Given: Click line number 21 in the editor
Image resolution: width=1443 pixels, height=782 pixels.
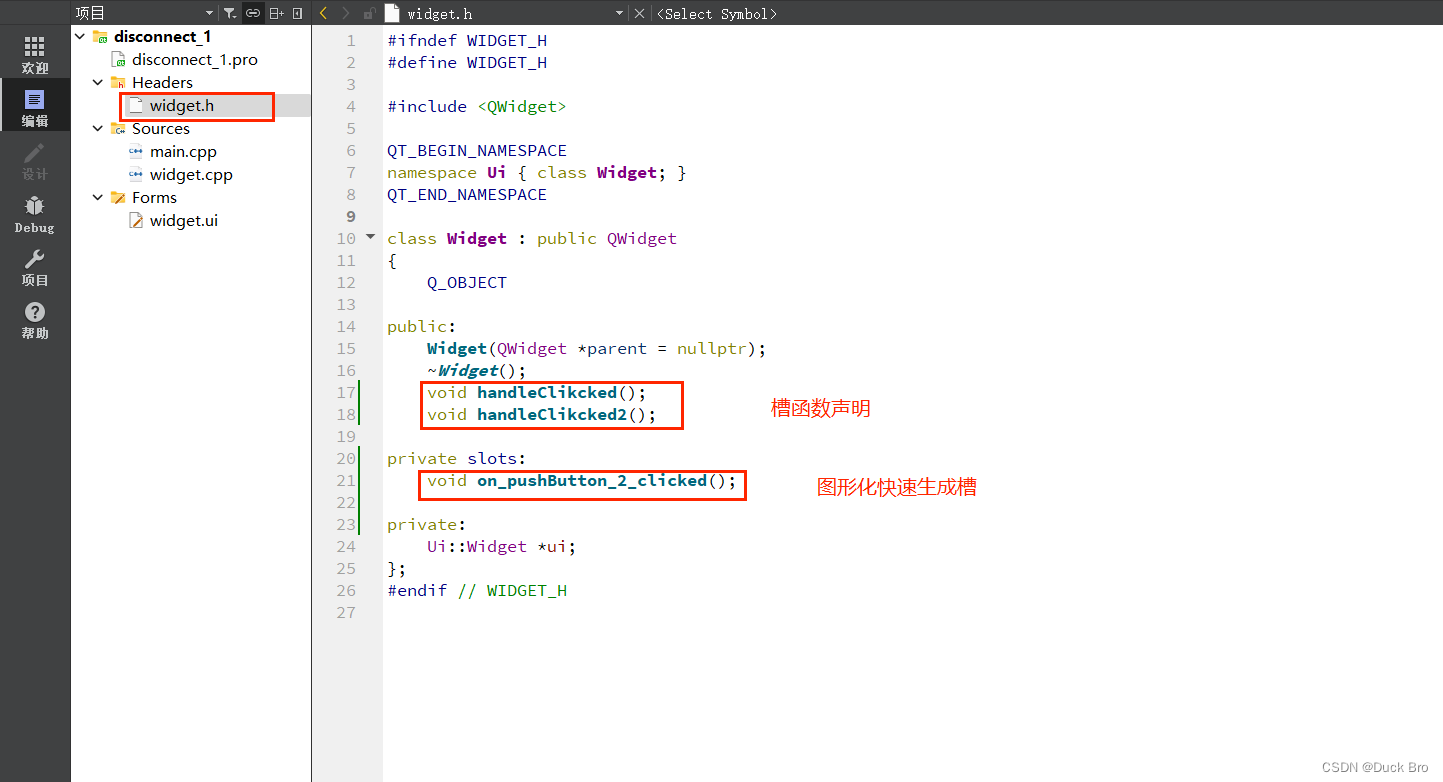Looking at the screenshot, I should [x=345, y=480].
